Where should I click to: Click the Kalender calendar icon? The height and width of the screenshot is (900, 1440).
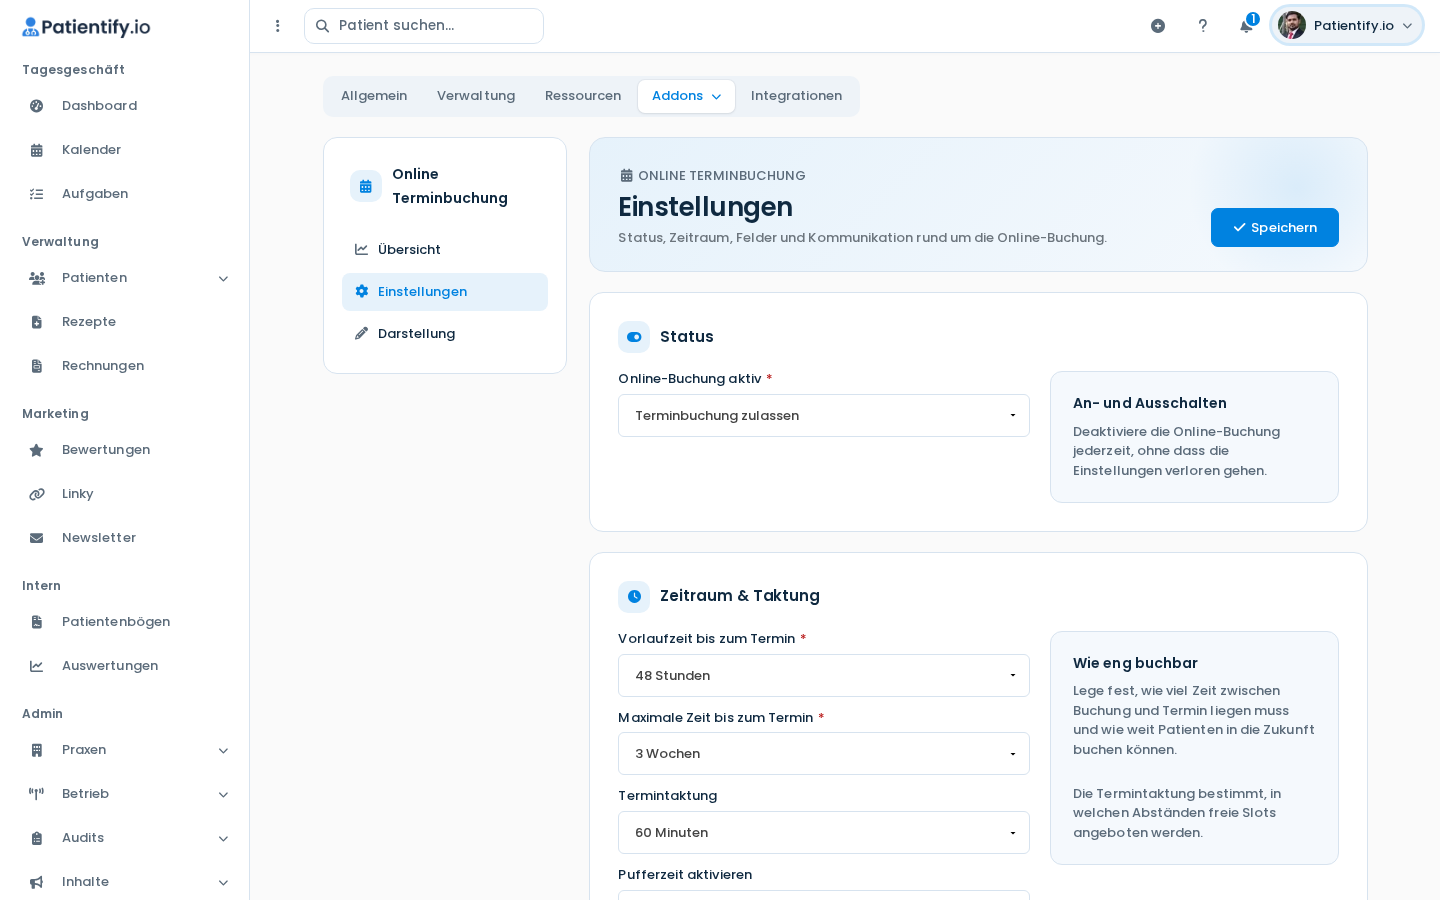coord(37,150)
